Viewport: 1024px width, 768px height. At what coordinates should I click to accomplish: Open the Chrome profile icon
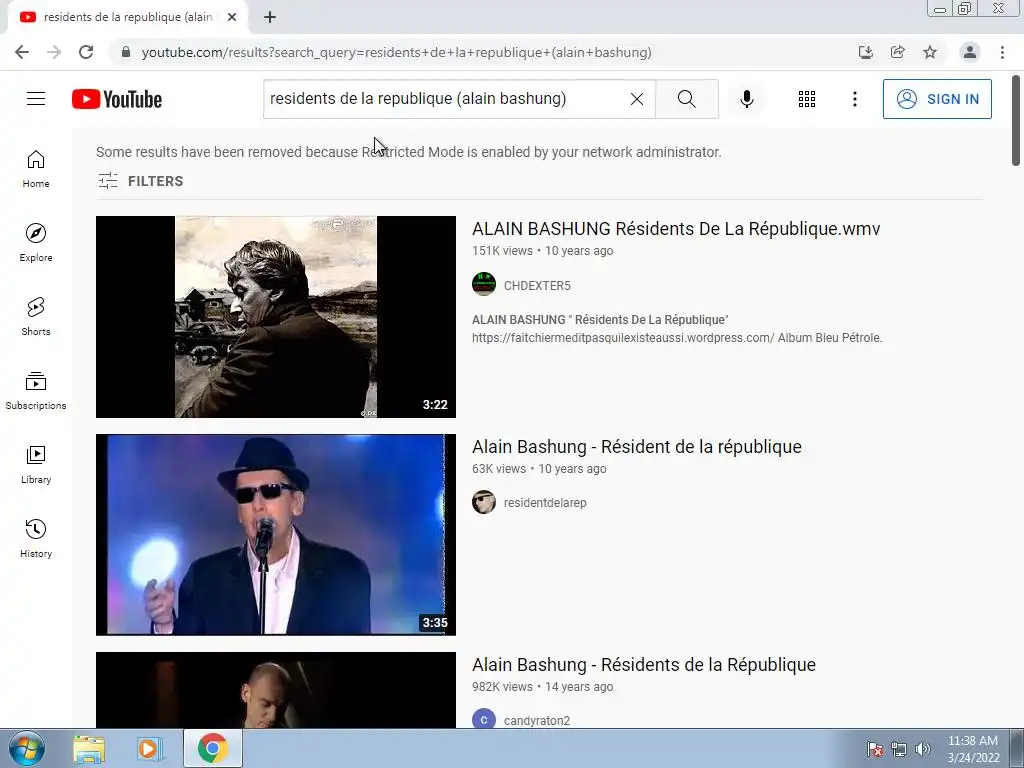[x=970, y=52]
